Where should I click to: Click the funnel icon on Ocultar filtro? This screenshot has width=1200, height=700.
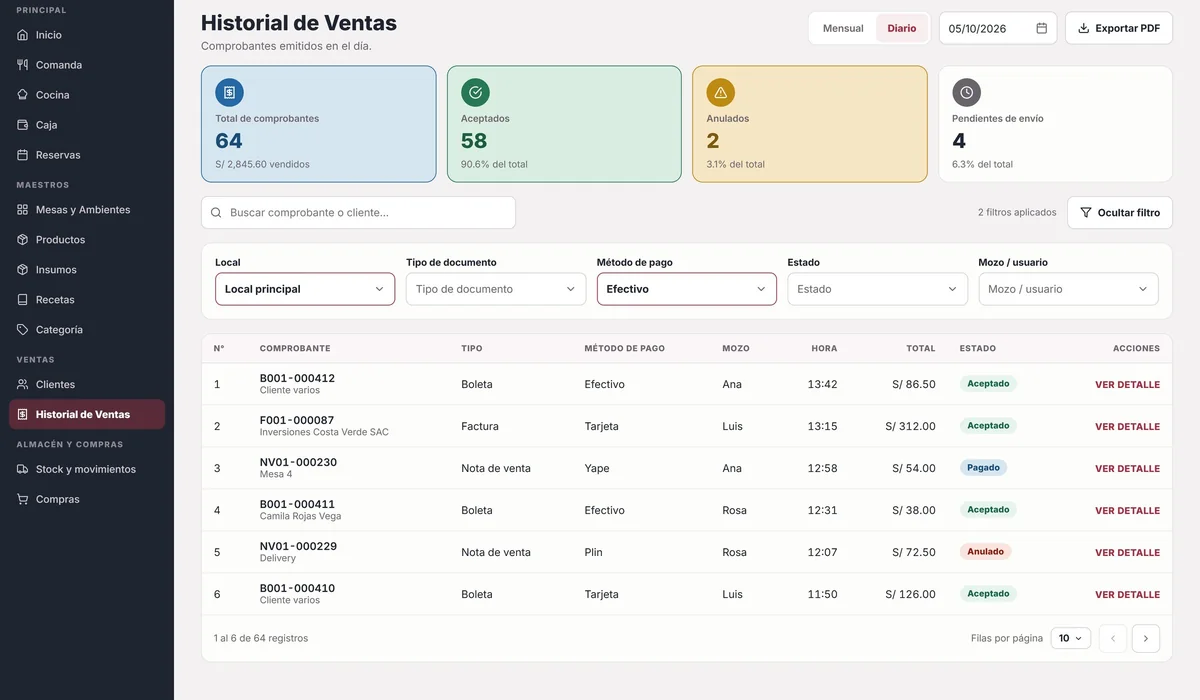point(1086,213)
